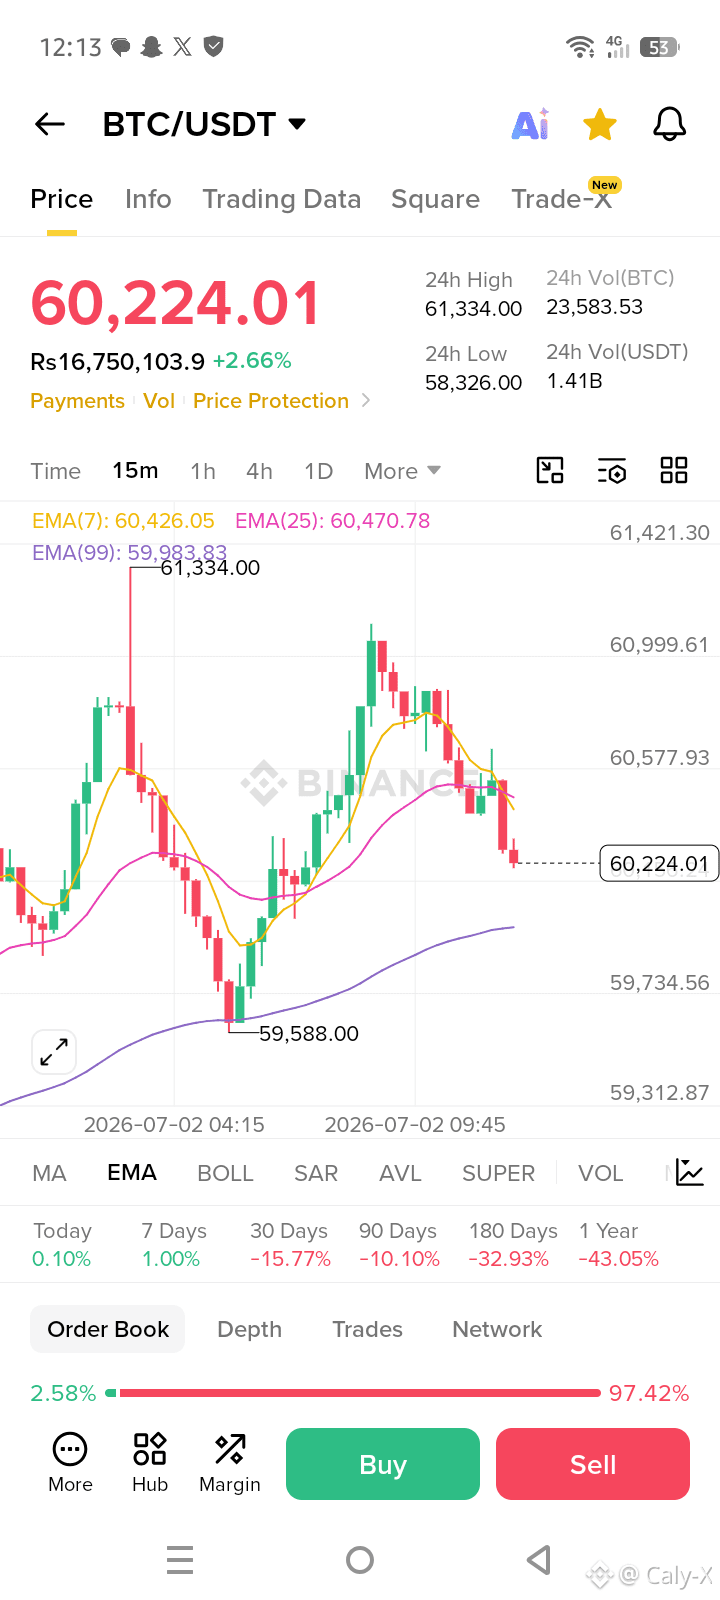The image size is (720, 1600).
Task: Tap the 24h Low value 58,326.00
Action: pos(474,383)
